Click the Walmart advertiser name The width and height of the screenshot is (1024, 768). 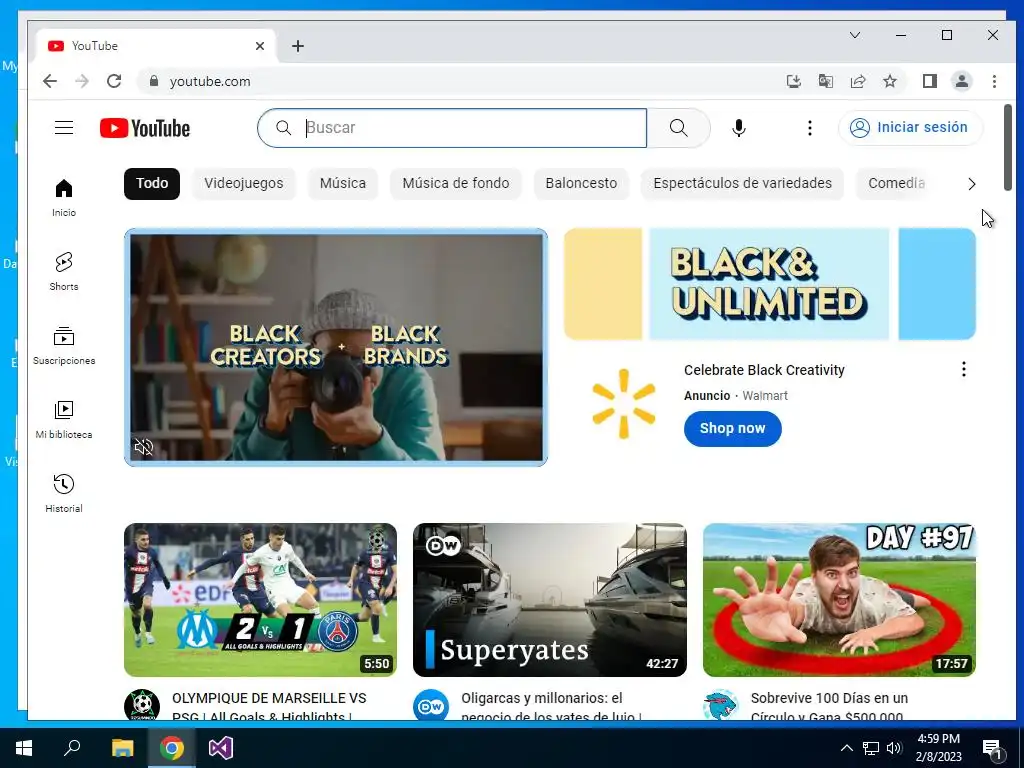(765, 396)
